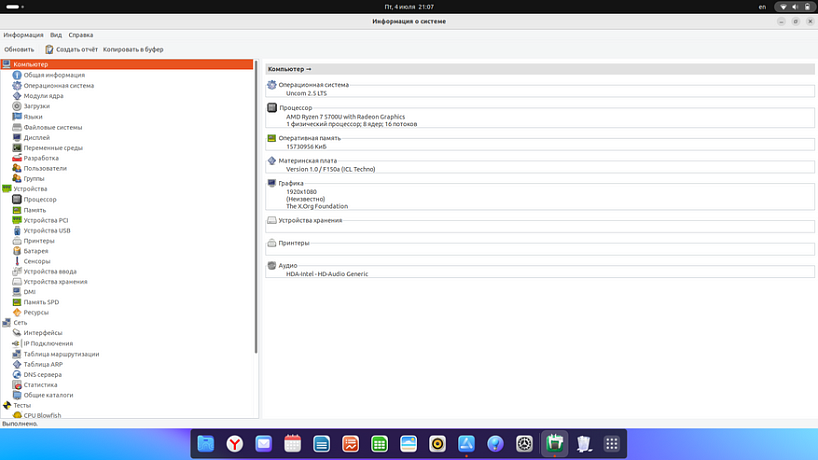The image size is (818, 460).
Task: Select the DNS servers entry
Action: (x=42, y=374)
